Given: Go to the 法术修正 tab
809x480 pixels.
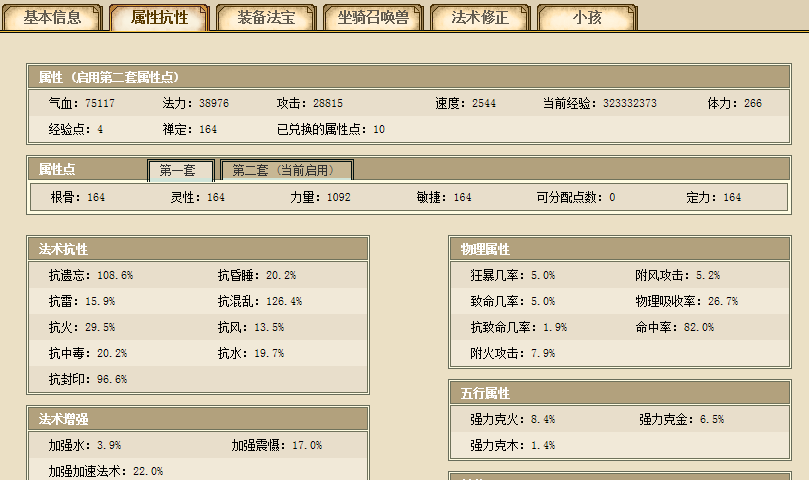Looking at the screenshot, I should pyautogui.click(x=480, y=17).
